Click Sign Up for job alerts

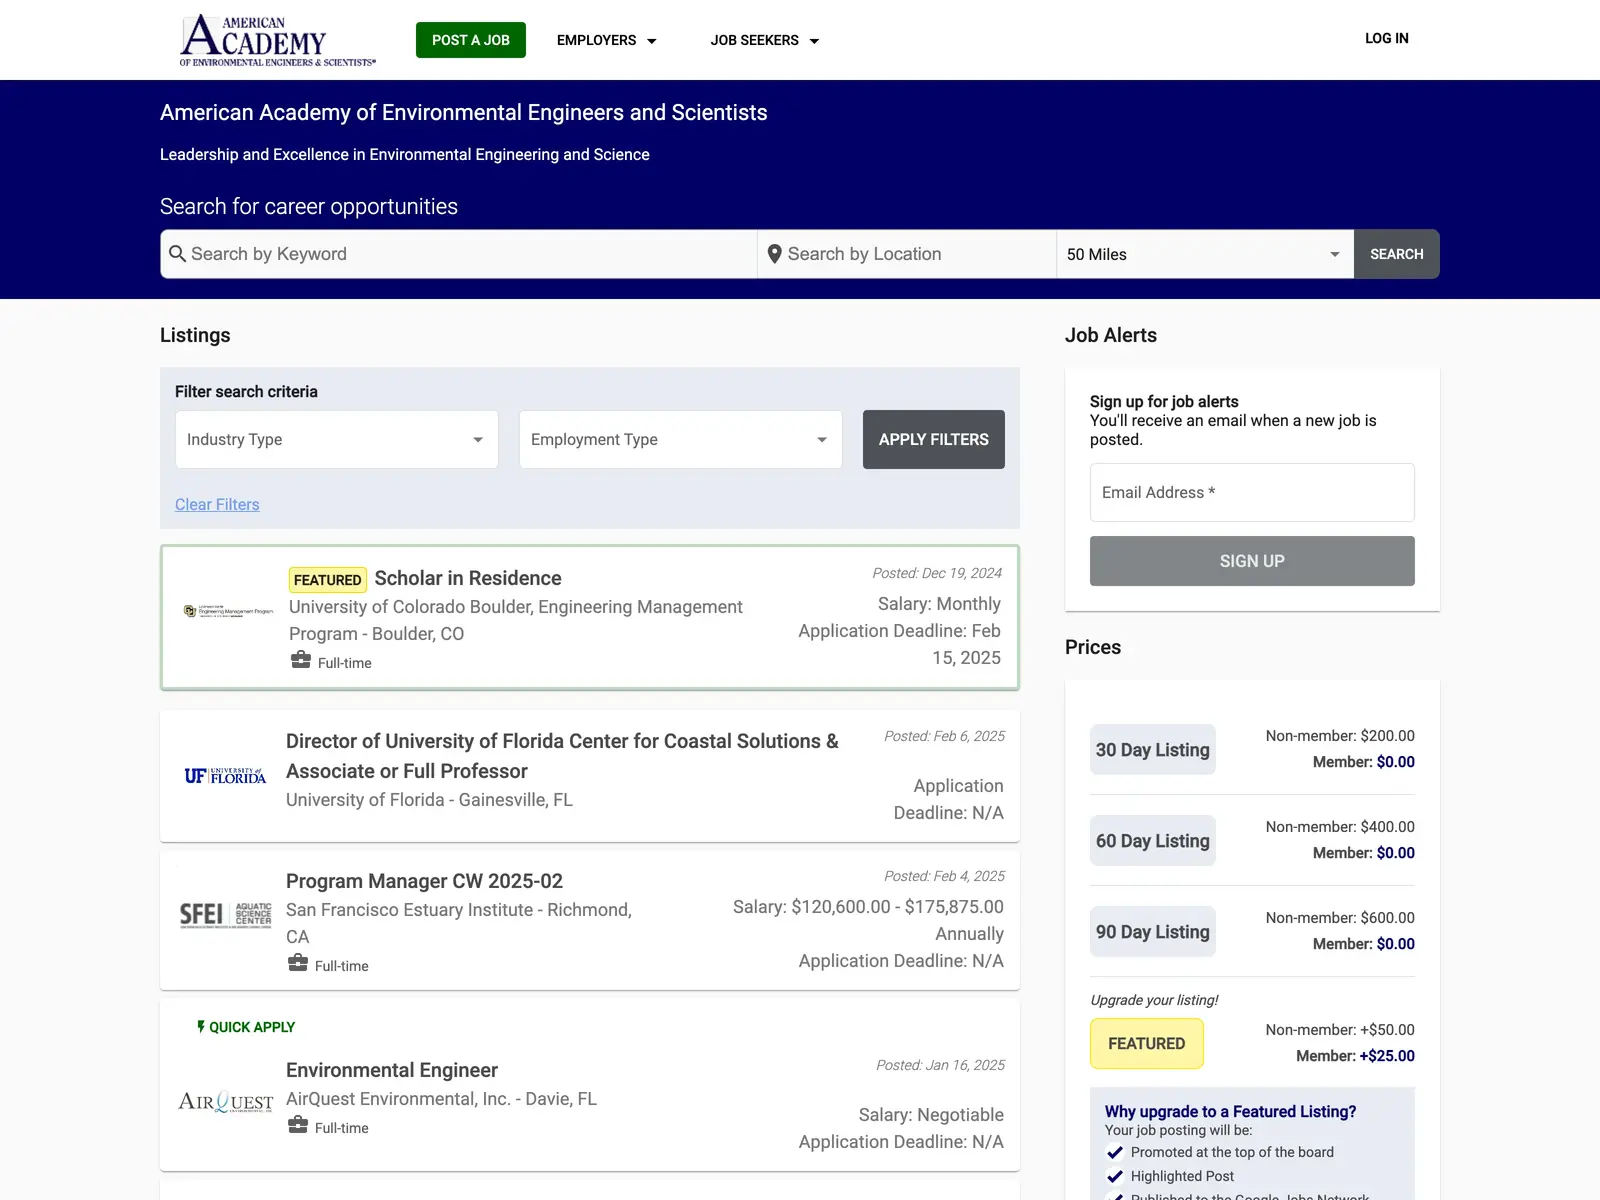pyautogui.click(x=1252, y=561)
